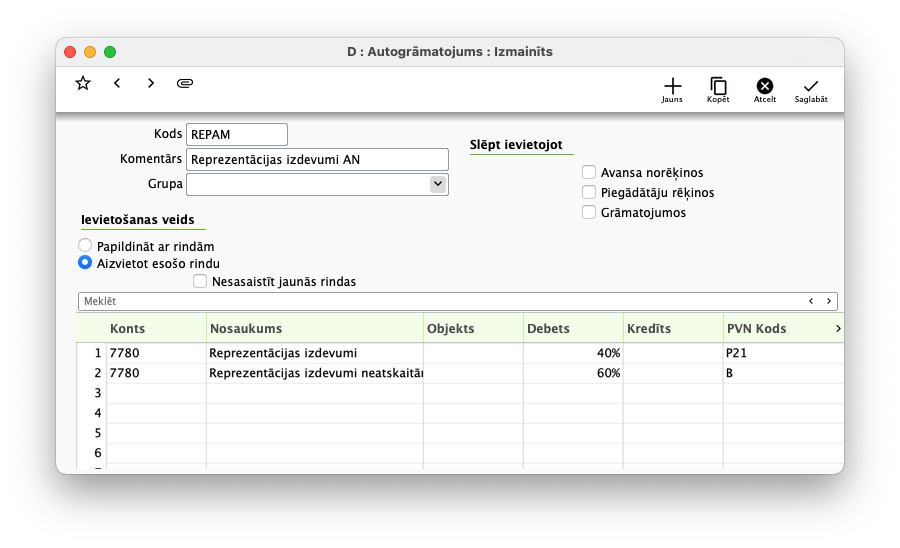The width and height of the screenshot is (900, 548).
Task: Click search bar right arrow
Action: tap(829, 301)
